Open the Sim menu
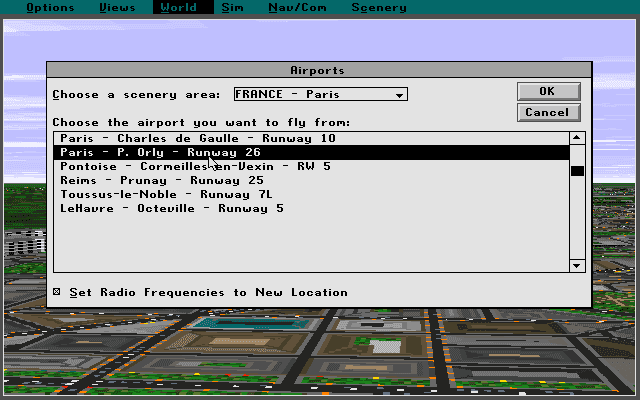The height and width of the screenshot is (400, 640). (232, 8)
